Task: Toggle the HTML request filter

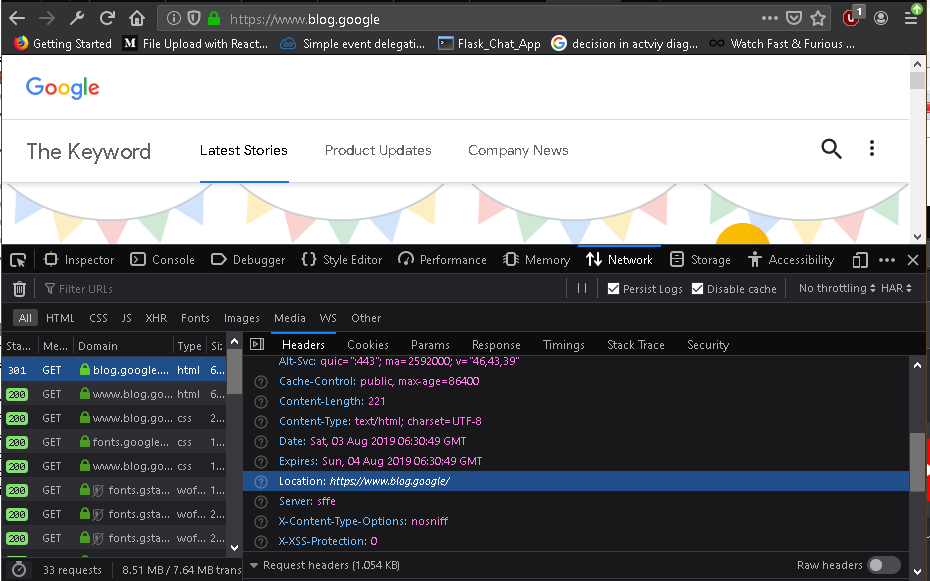Action: [x=60, y=318]
